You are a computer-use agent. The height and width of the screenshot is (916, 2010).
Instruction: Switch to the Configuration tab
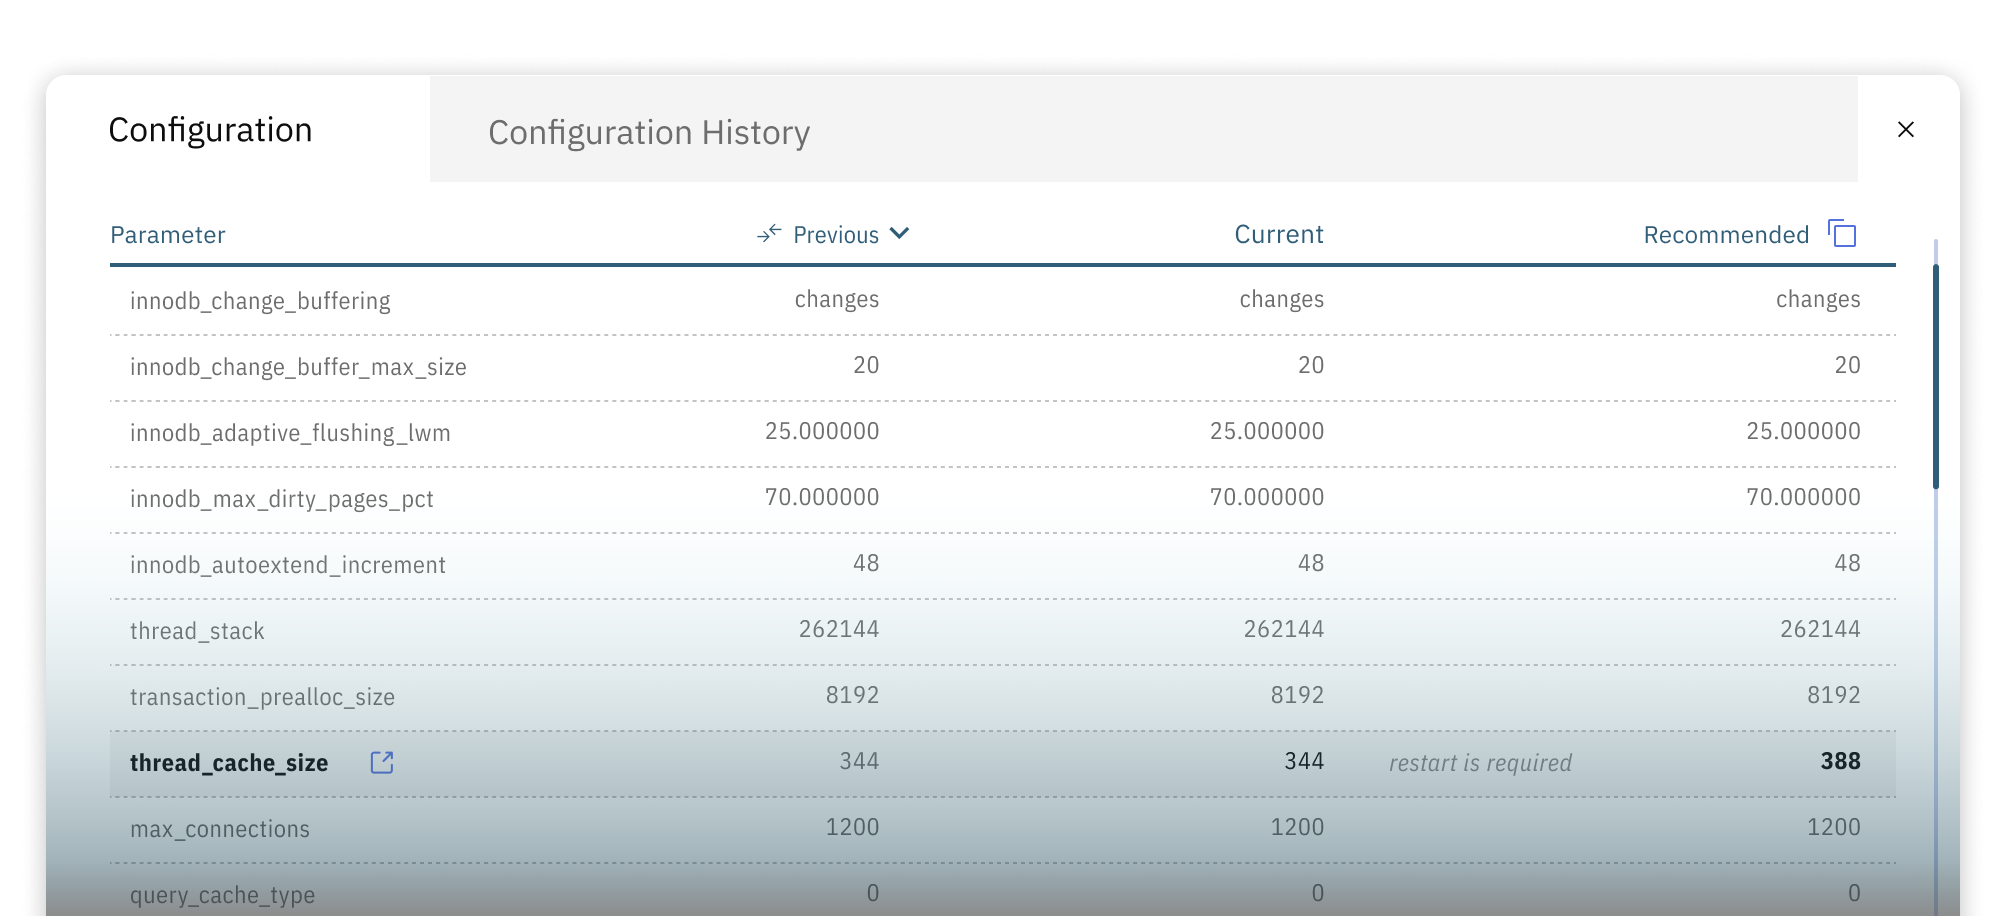[x=210, y=129]
